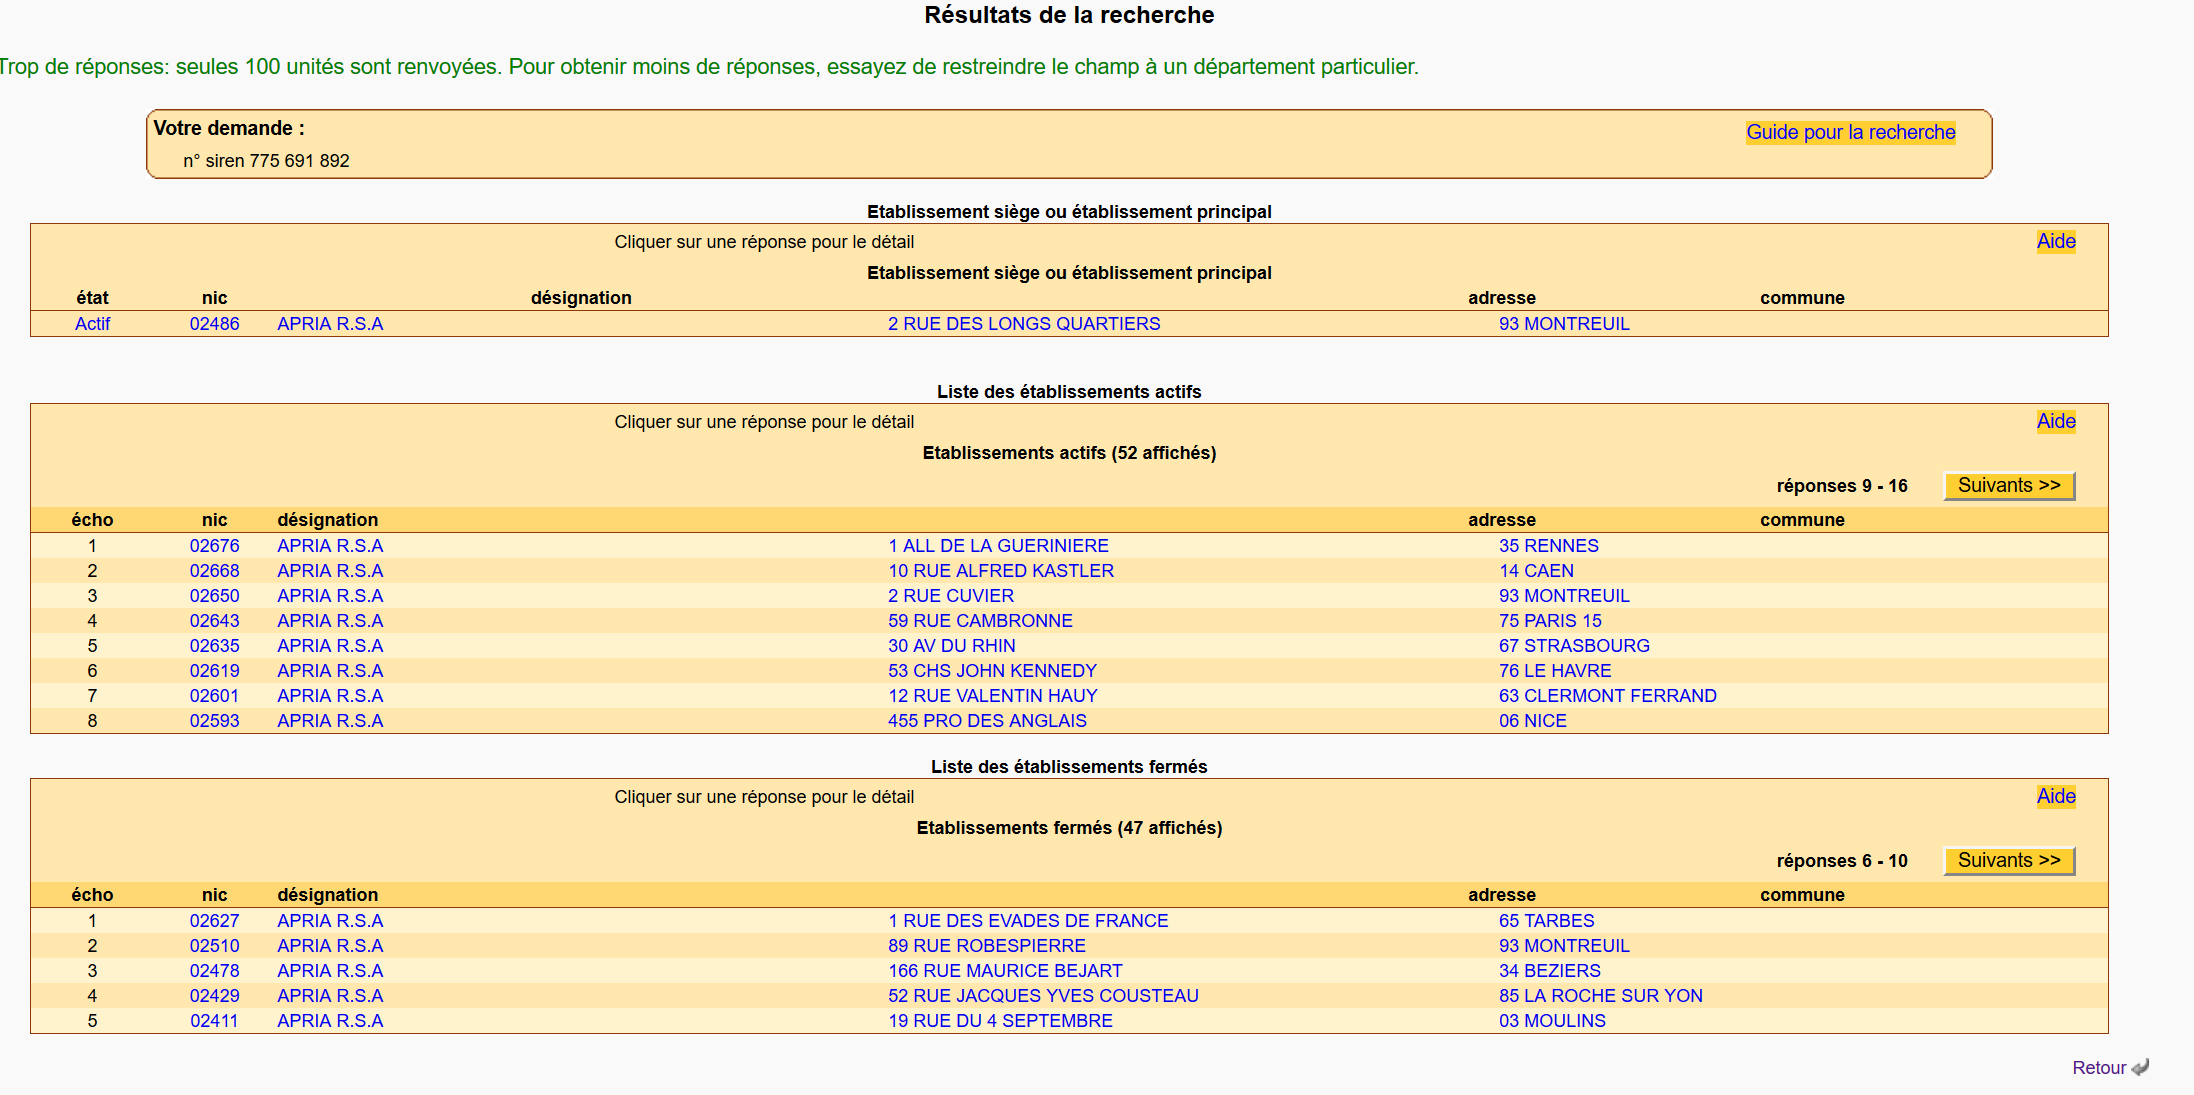Open closed establishment nic 02510

point(214,945)
